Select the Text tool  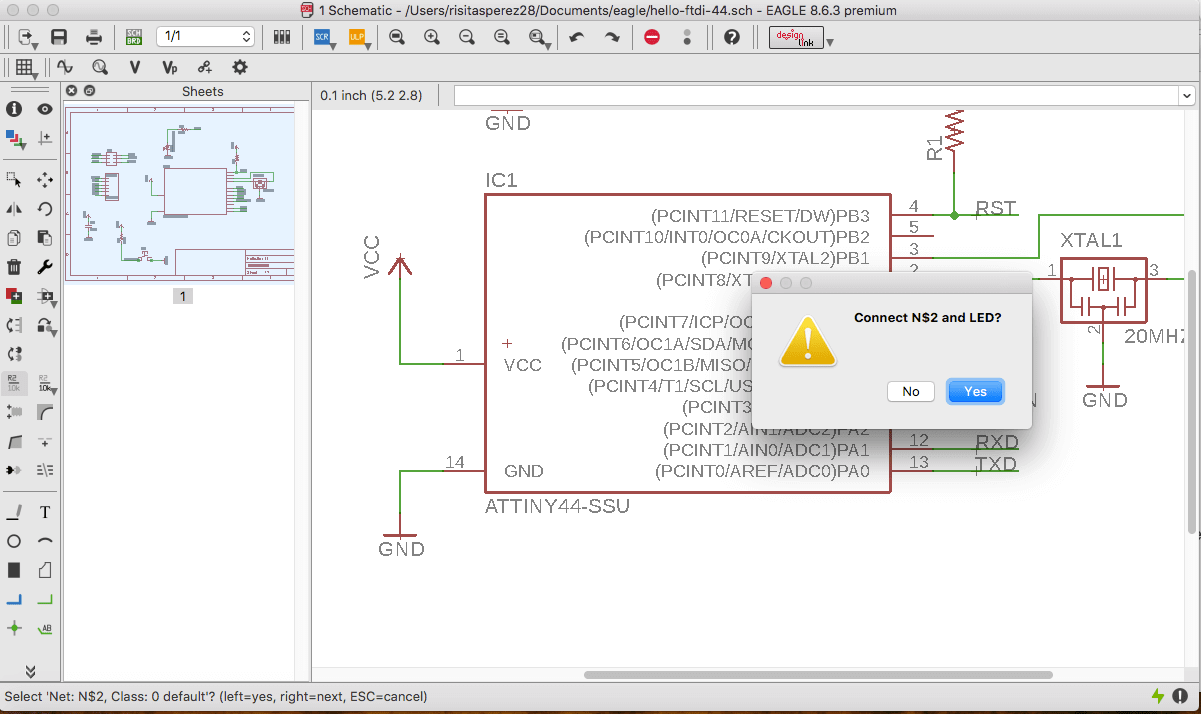pos(45,512)
